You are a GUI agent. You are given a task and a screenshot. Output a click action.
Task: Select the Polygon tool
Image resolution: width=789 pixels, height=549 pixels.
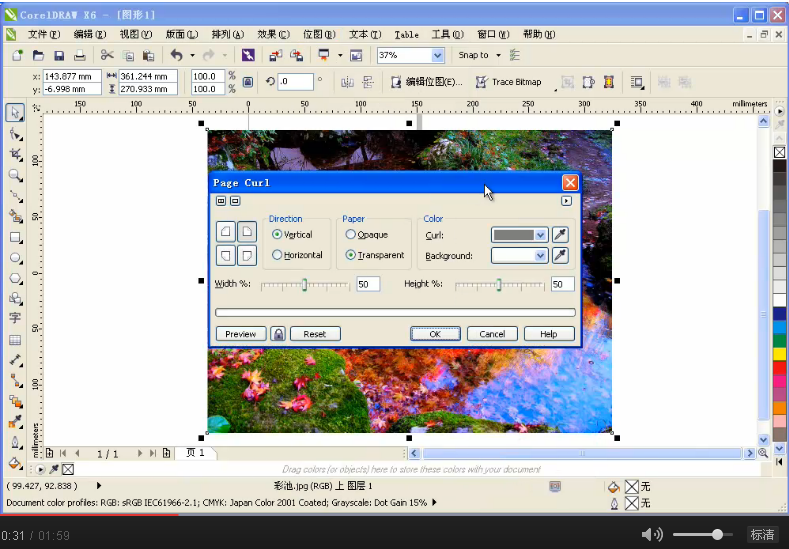16,278
